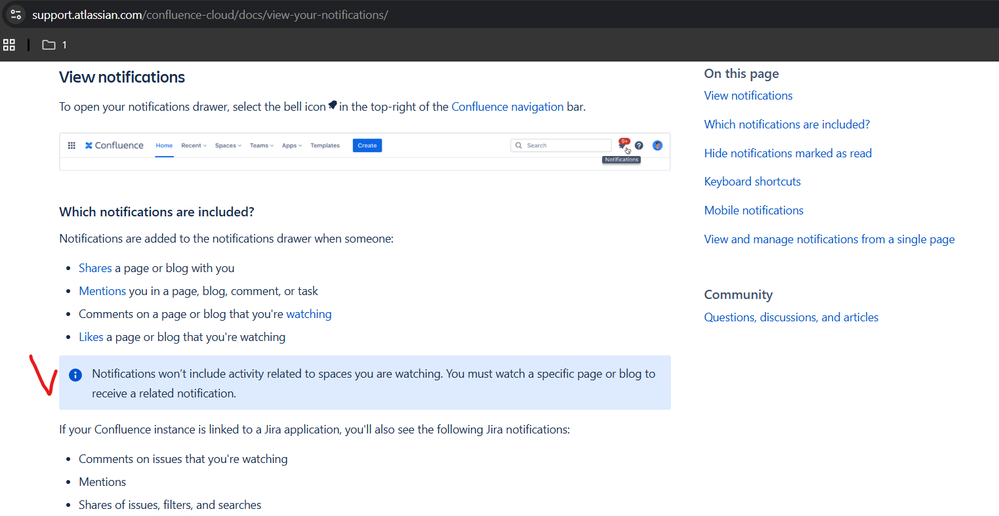Screen dimensions: 999x516
Task: Open the Mobile notifications link
Action: tap(754, 210)
